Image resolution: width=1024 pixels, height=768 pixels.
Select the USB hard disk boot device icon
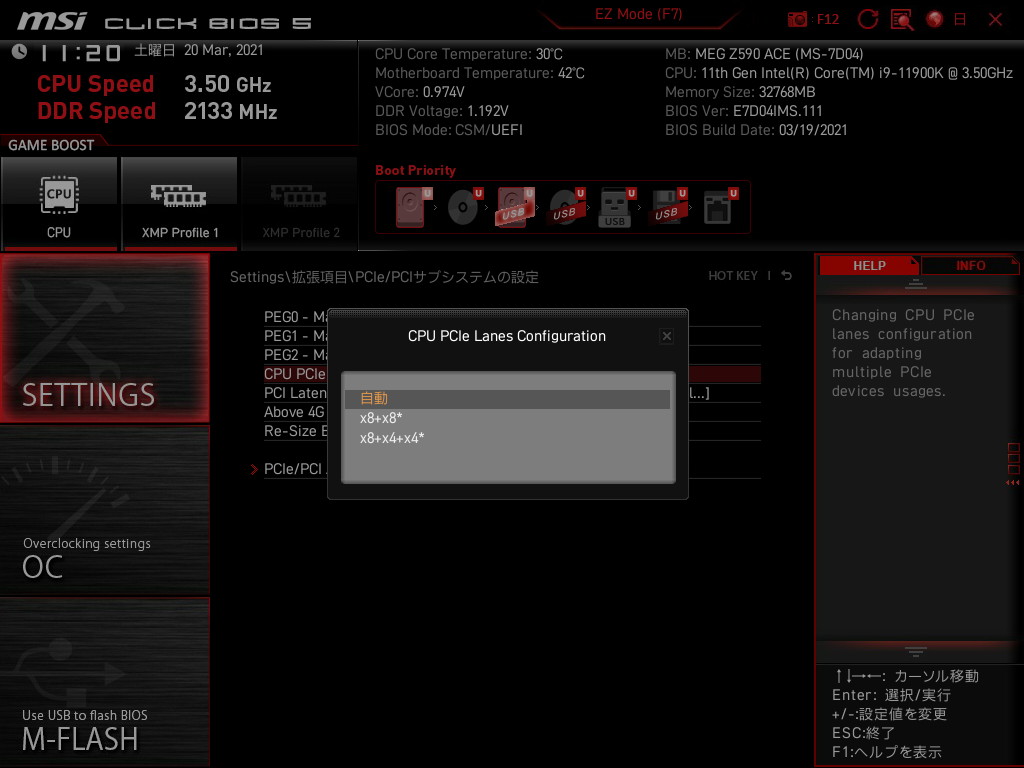point(515,207)
